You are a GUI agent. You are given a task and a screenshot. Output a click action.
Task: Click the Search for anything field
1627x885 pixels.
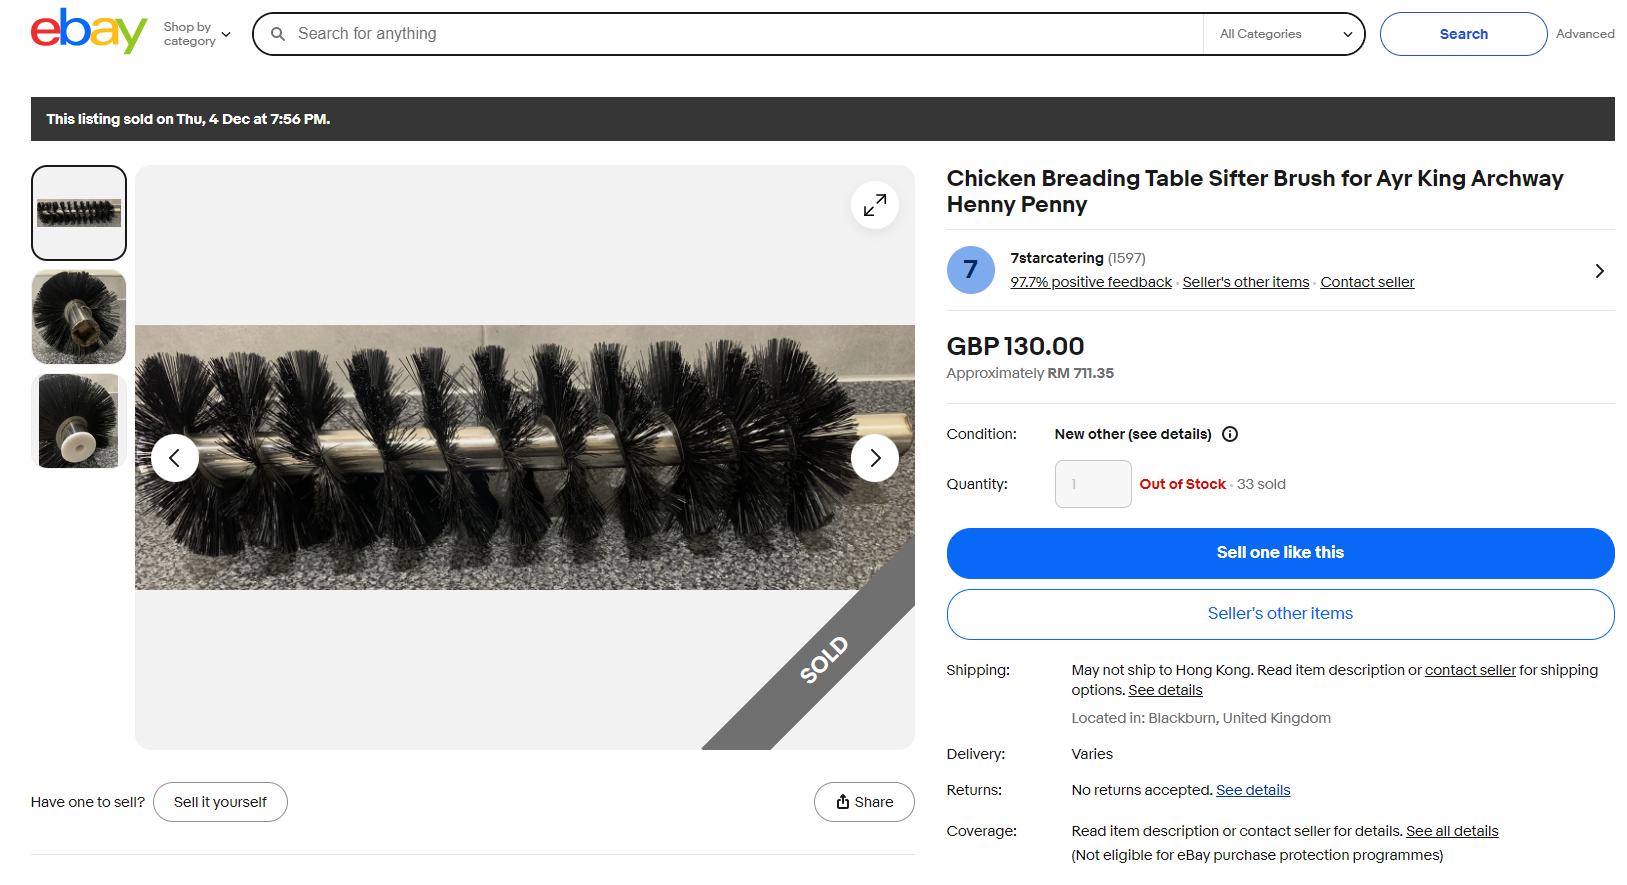pyautogui.click(x=740, y=34)
